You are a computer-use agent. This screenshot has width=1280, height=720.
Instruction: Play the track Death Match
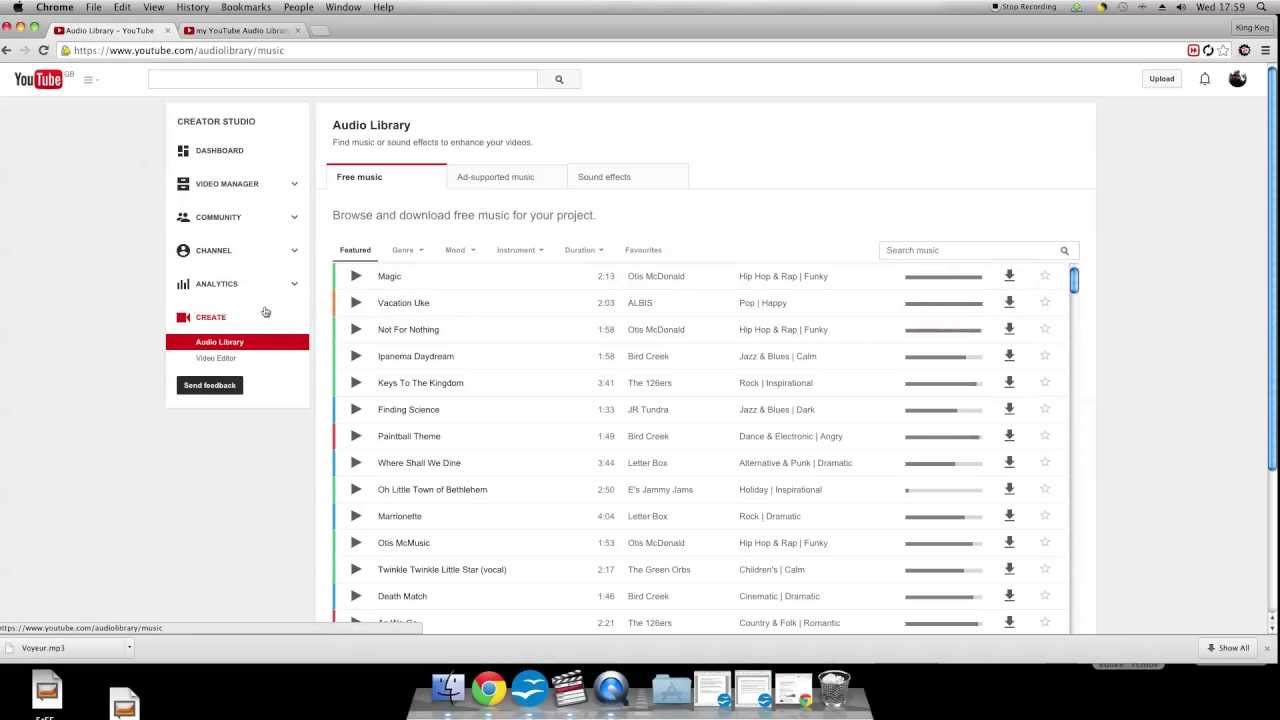[x=355, y=596]
